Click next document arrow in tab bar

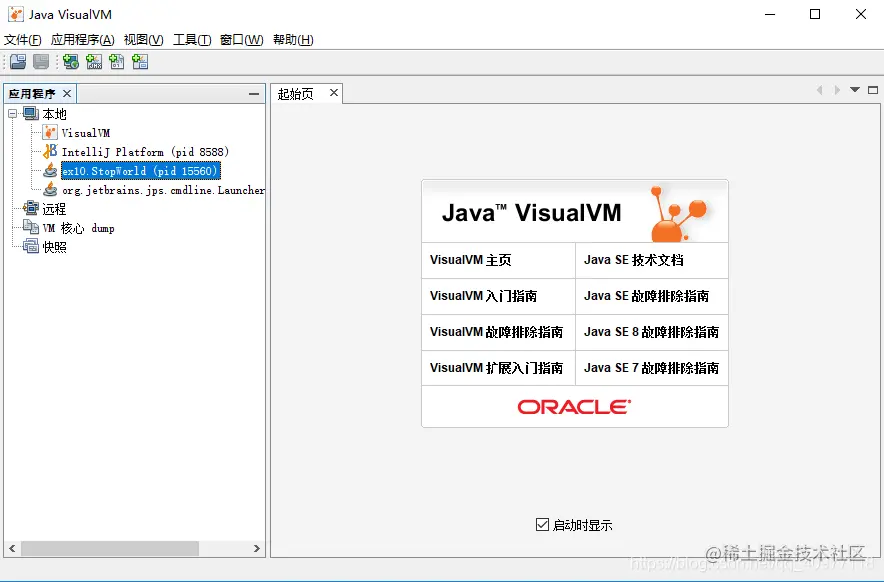(x=837, y=90)
